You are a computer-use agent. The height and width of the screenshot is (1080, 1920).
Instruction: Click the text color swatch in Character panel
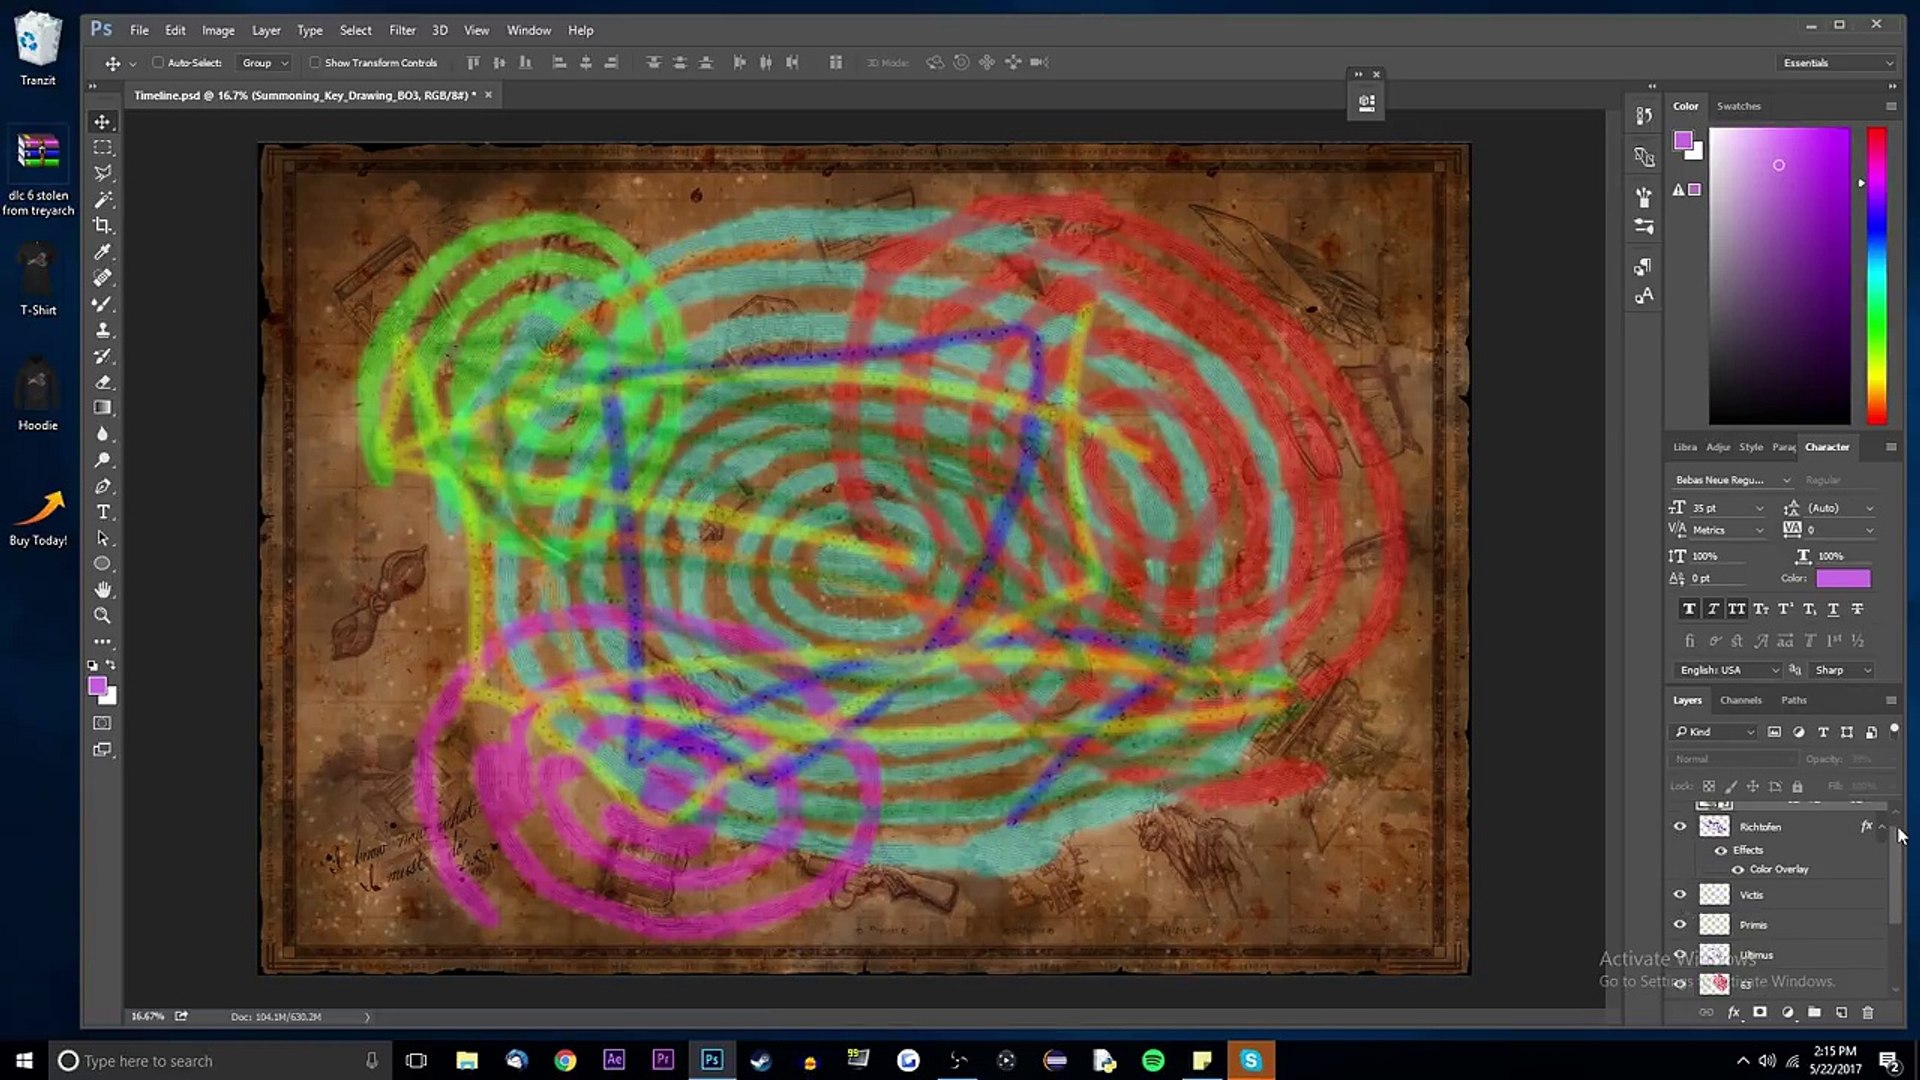coord(1842,578)
